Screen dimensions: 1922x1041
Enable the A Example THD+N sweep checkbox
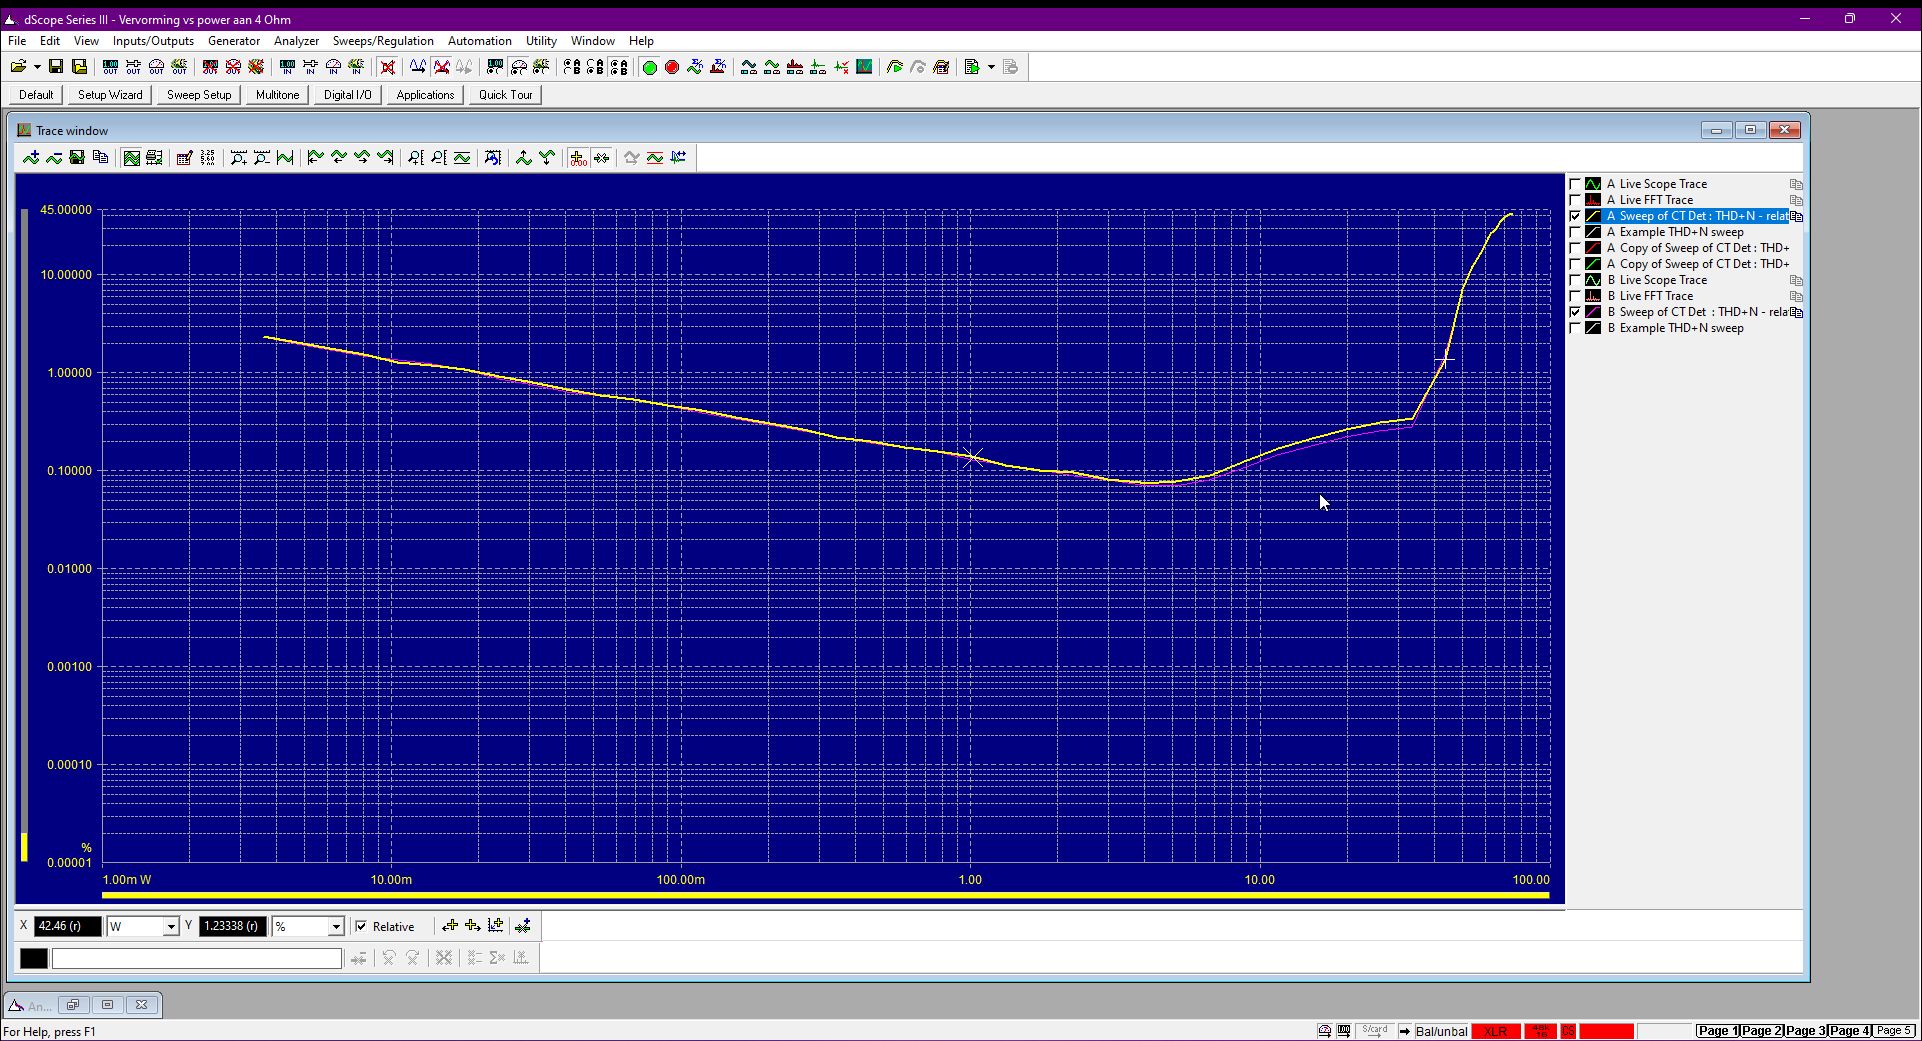tap(1576, 232)
